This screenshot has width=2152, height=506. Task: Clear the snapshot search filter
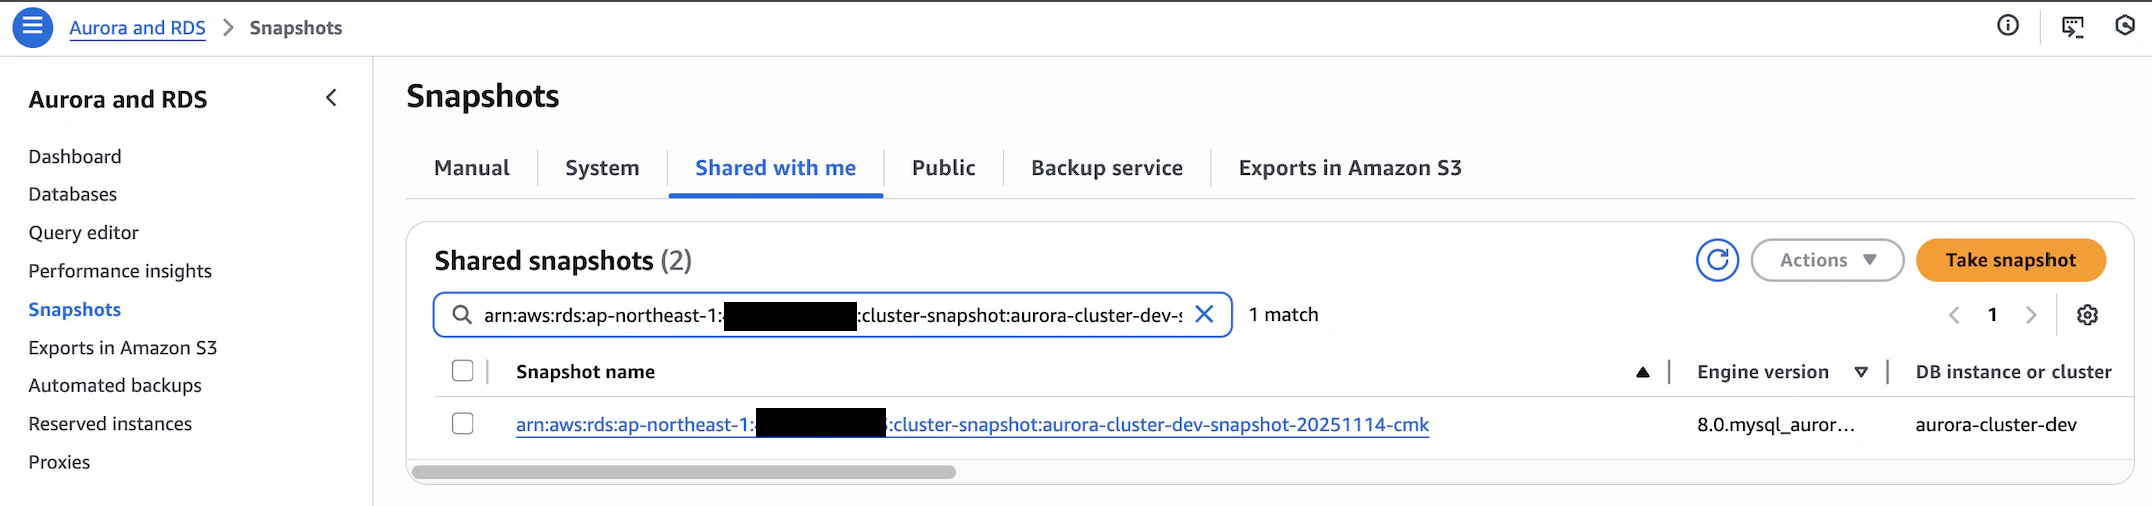pyautogui.click(x=1204, y=314)
